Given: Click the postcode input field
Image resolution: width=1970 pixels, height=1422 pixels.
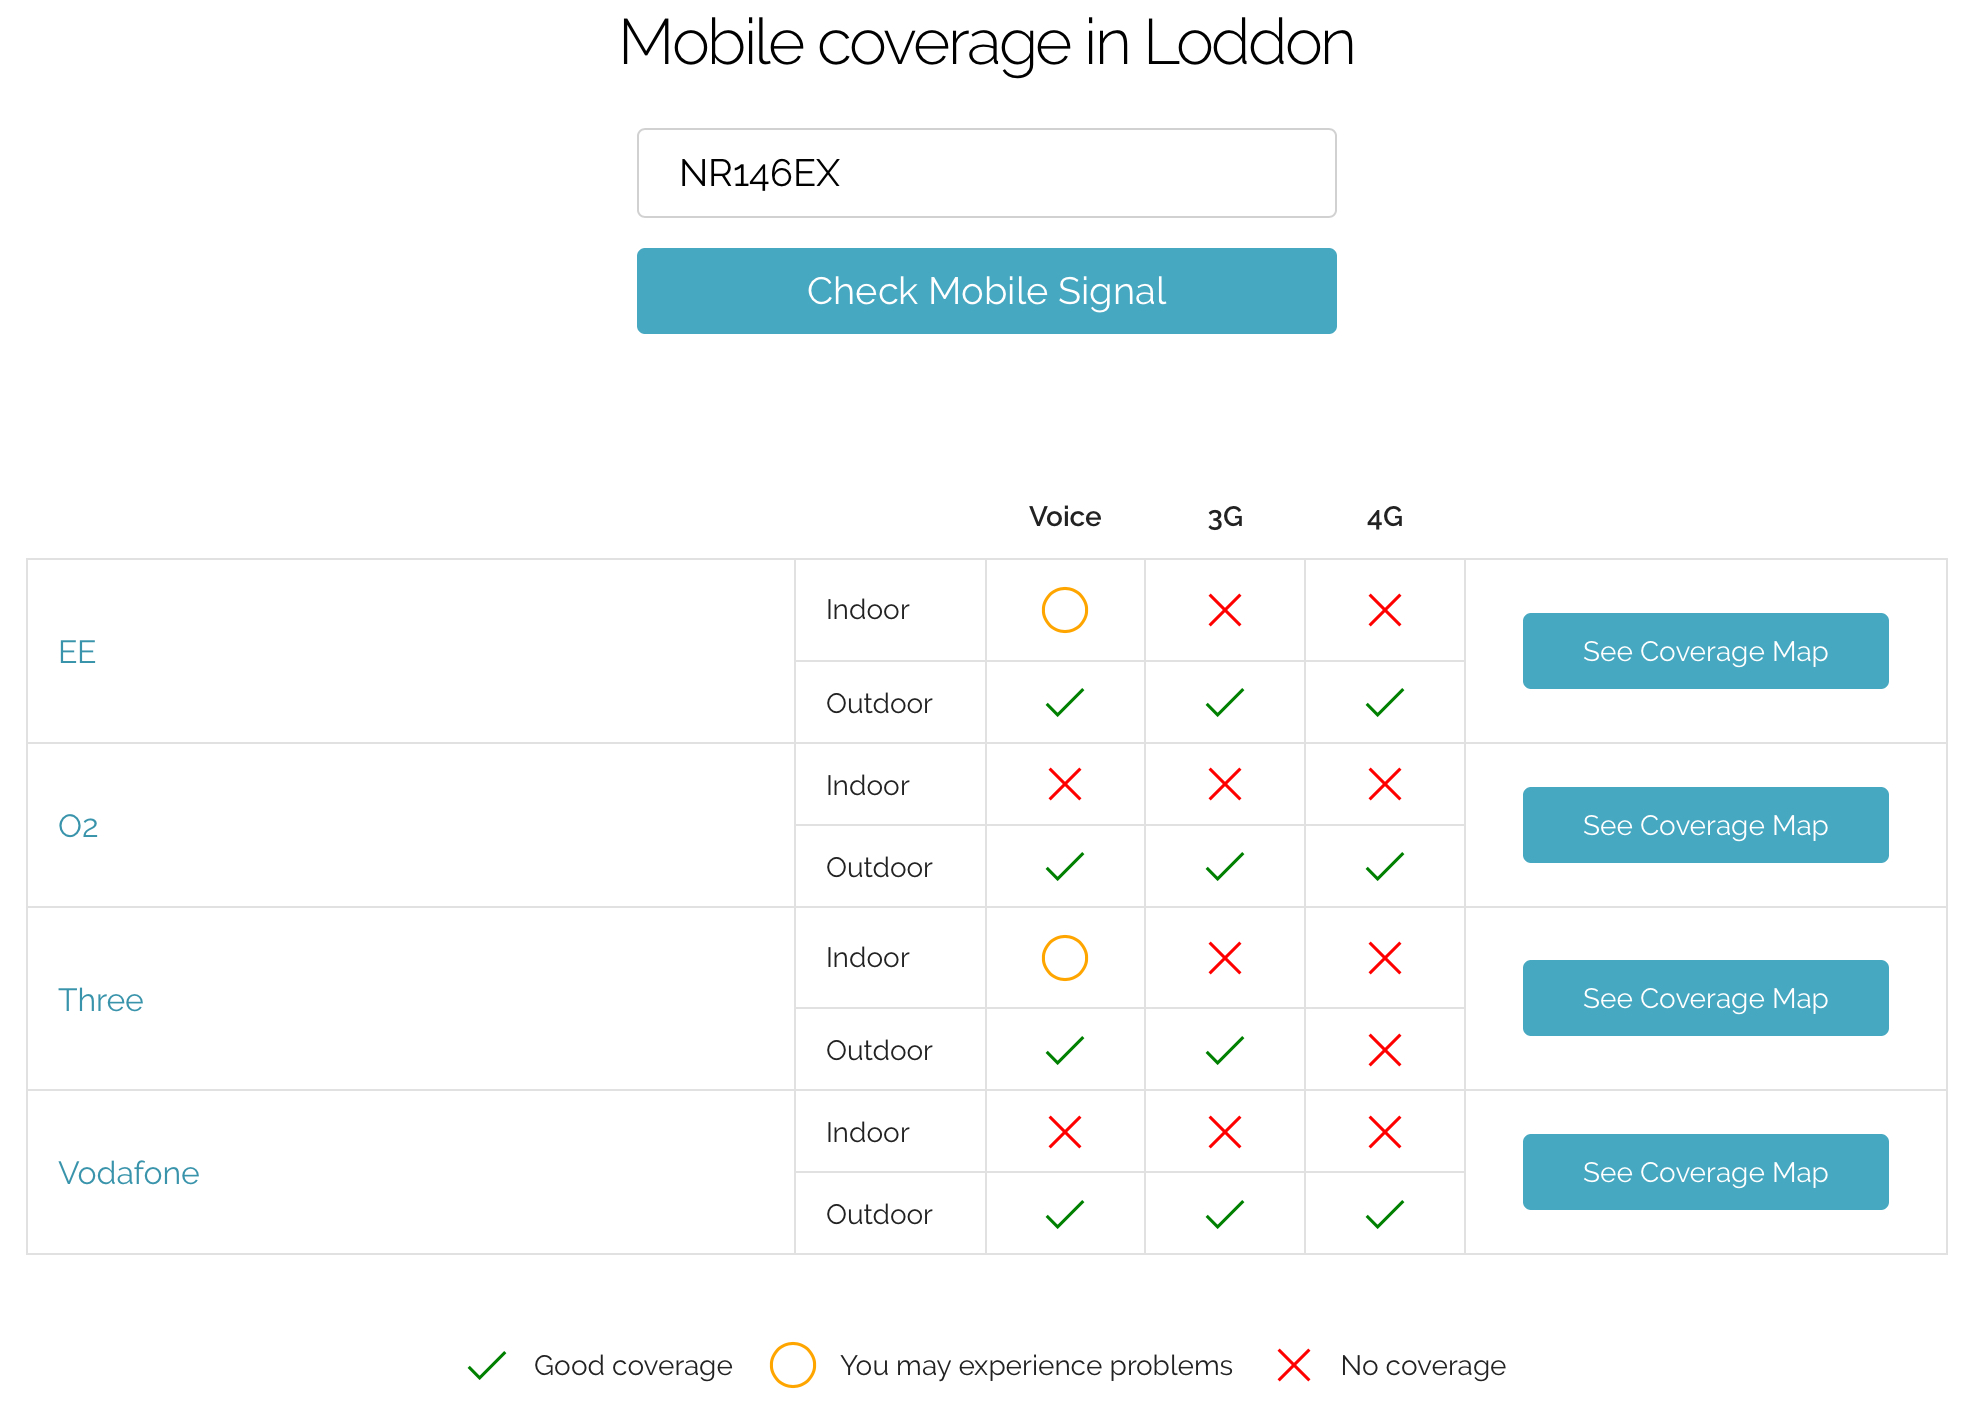Looking at the screenshot, I should [986, 173].
